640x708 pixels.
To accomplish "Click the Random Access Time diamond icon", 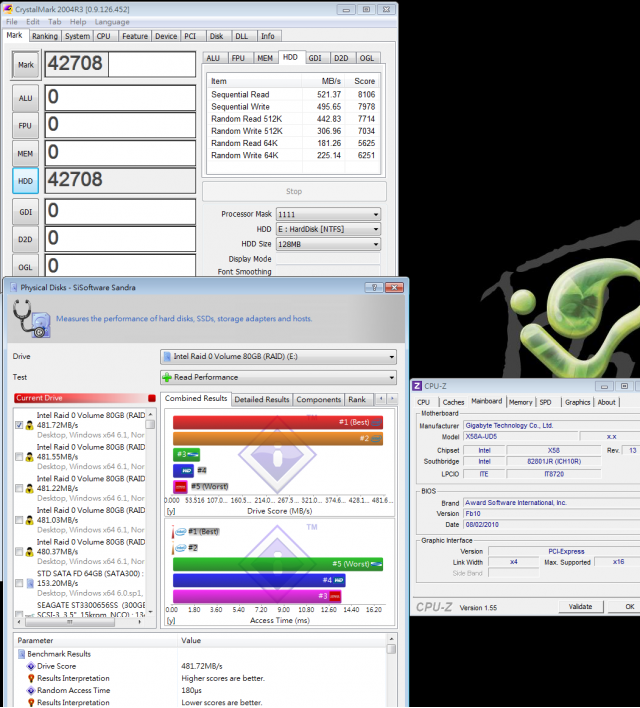I will [x=31, y=691].
